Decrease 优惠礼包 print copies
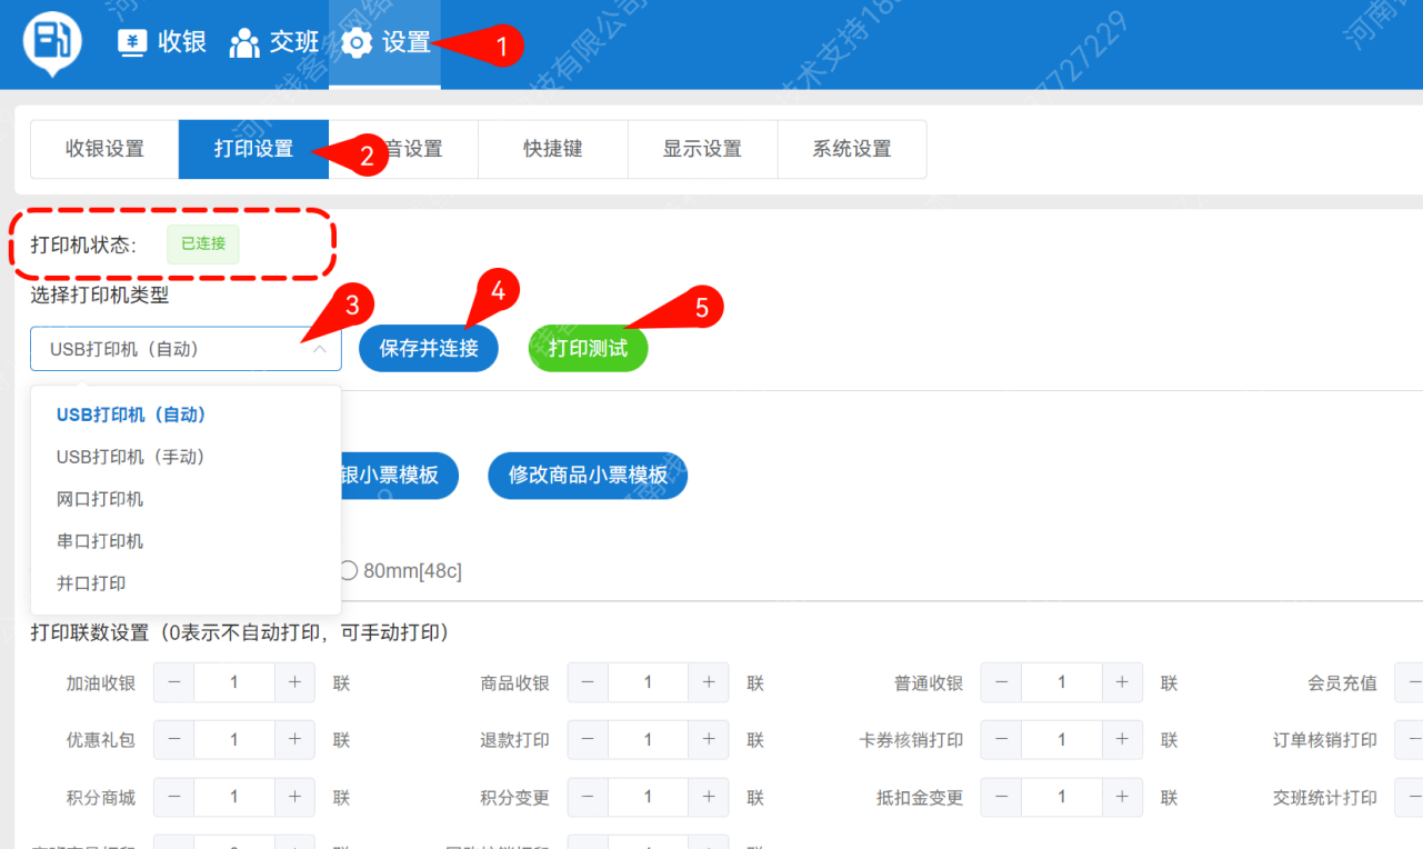Image resolution: width=1424 pixels, height=849 pixels. pos(174,740)
